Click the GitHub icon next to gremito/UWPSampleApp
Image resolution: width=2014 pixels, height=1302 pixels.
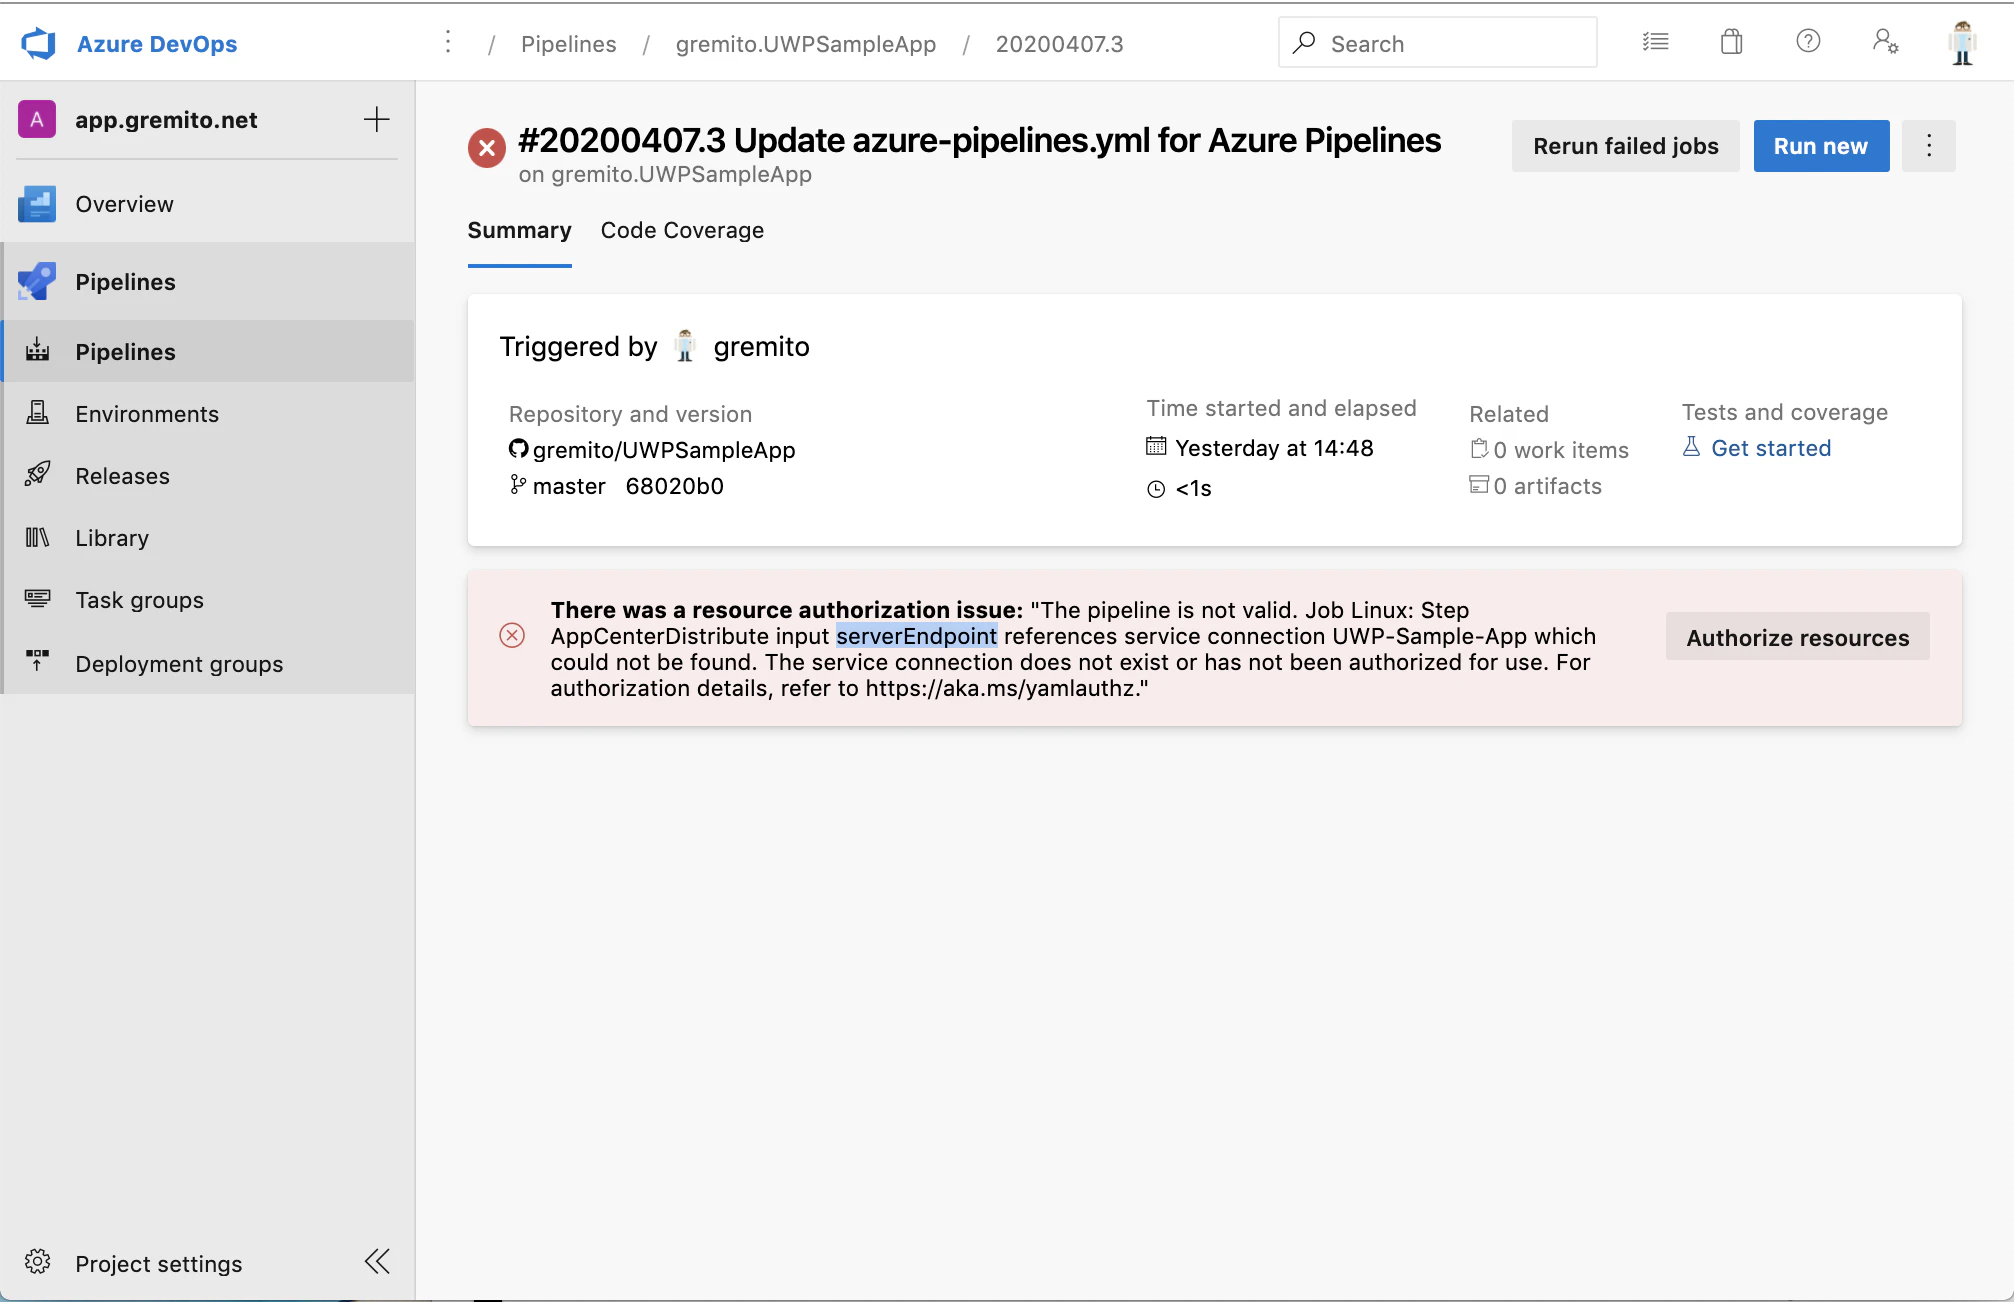[518, 449]
